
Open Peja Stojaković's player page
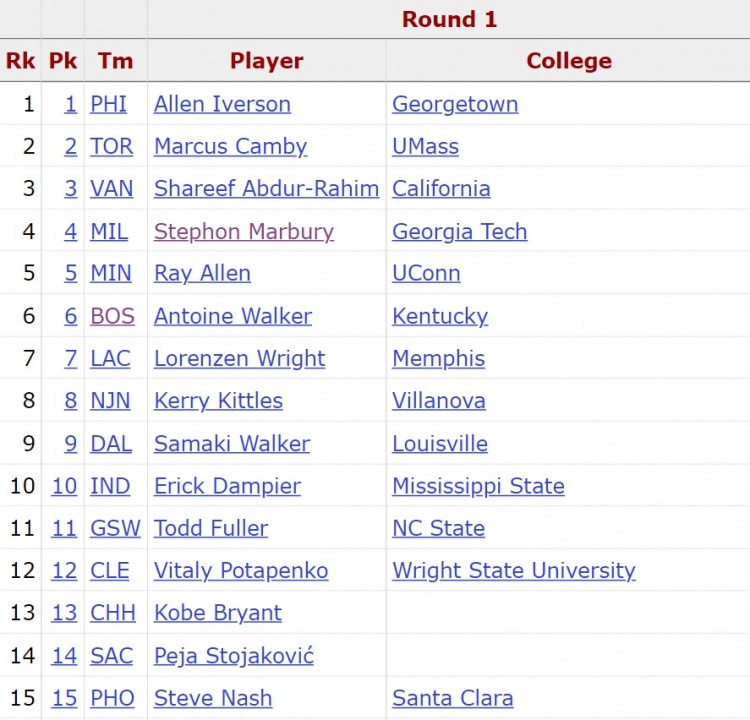pos(233,656)
